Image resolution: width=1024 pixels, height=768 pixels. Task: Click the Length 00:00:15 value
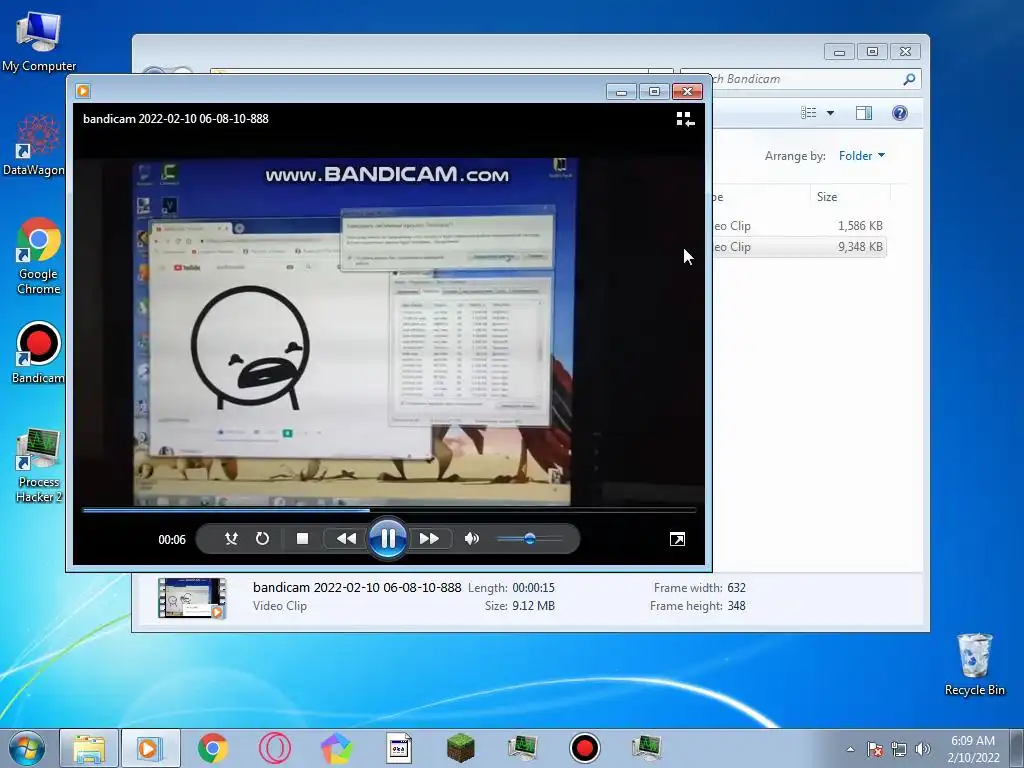click(x=533, y=588)
